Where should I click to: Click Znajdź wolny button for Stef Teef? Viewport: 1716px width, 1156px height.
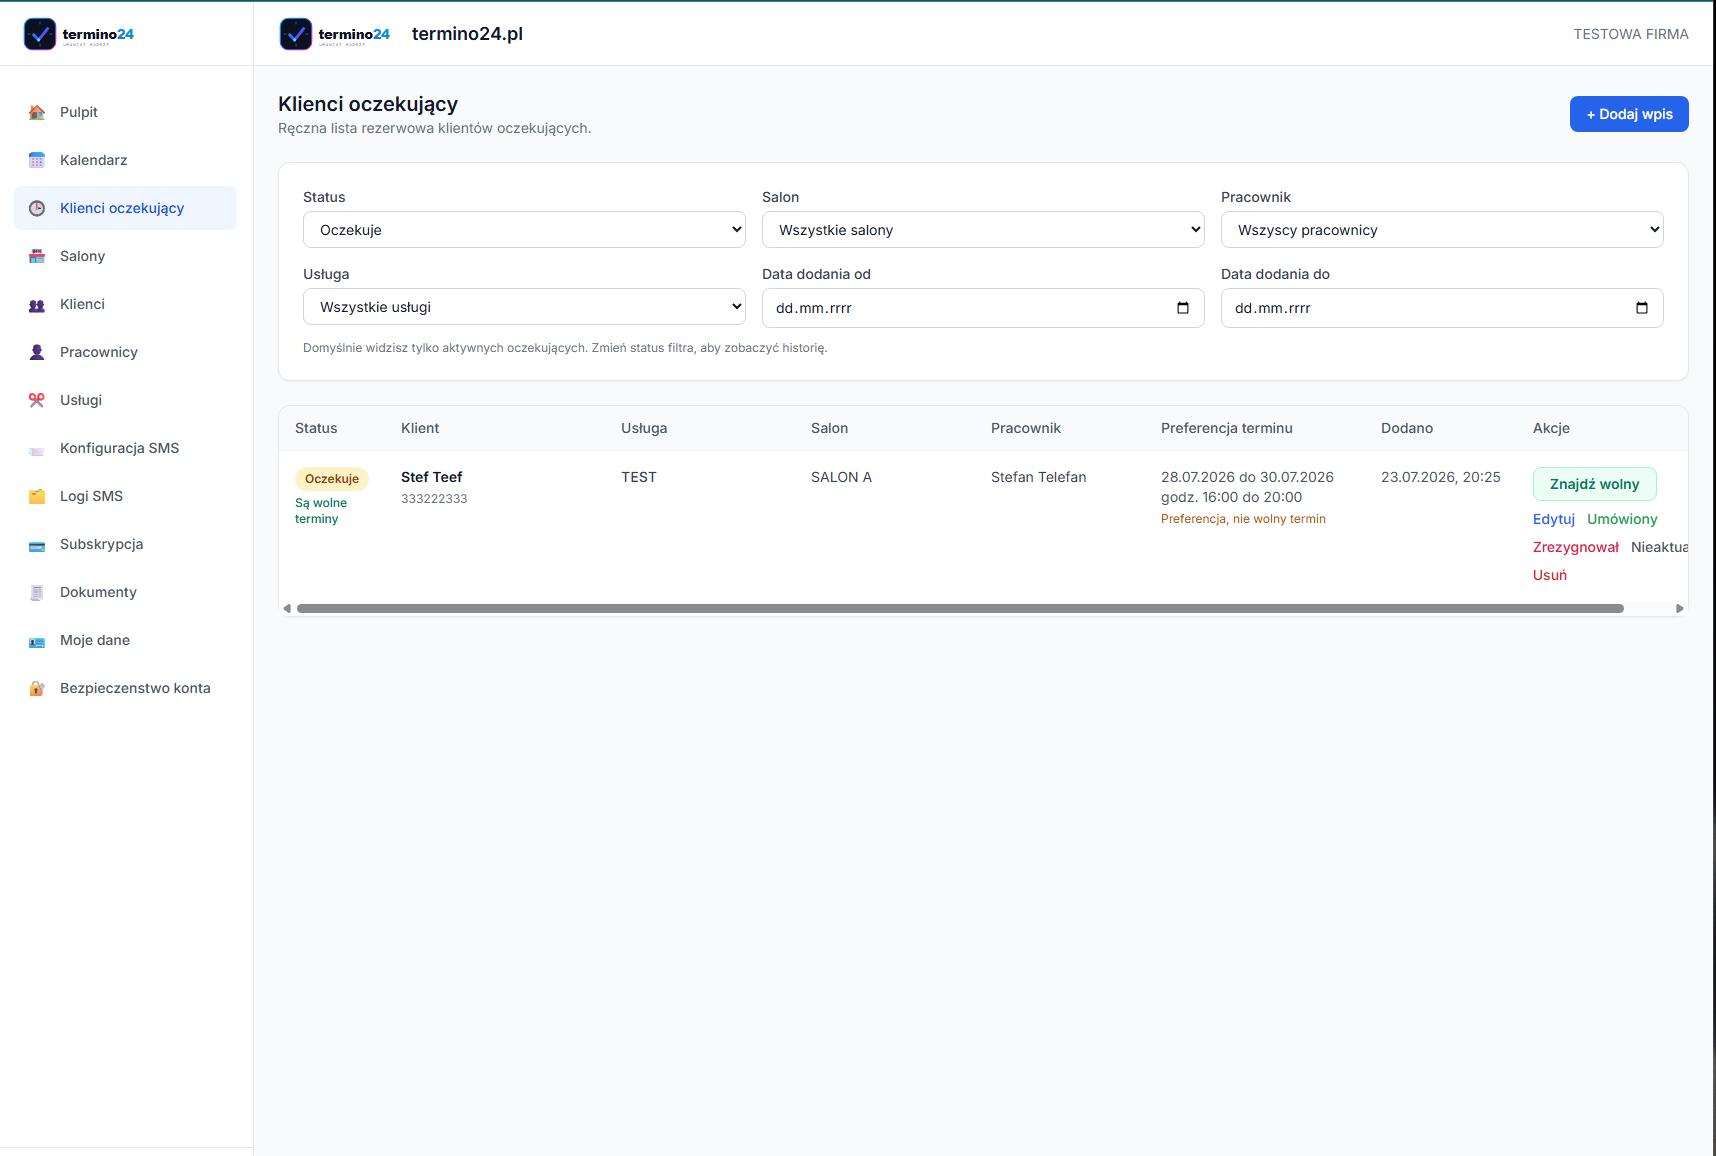coord(1594,484)
